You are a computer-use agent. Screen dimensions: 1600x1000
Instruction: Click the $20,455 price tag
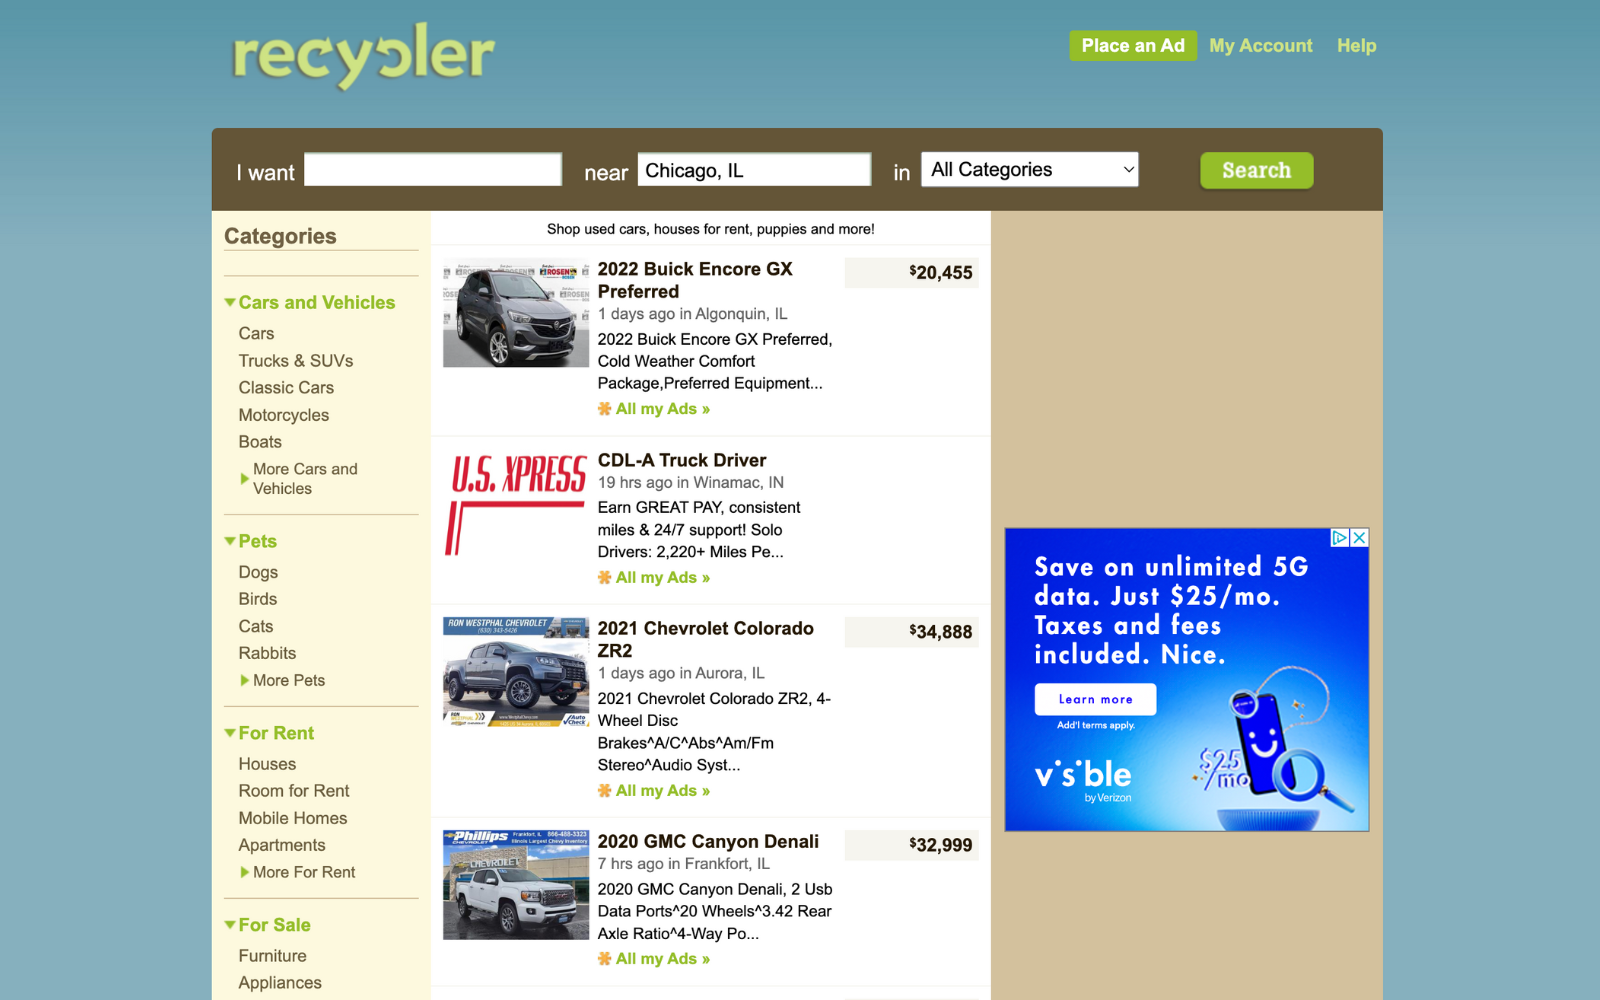(x=912, y=272)
